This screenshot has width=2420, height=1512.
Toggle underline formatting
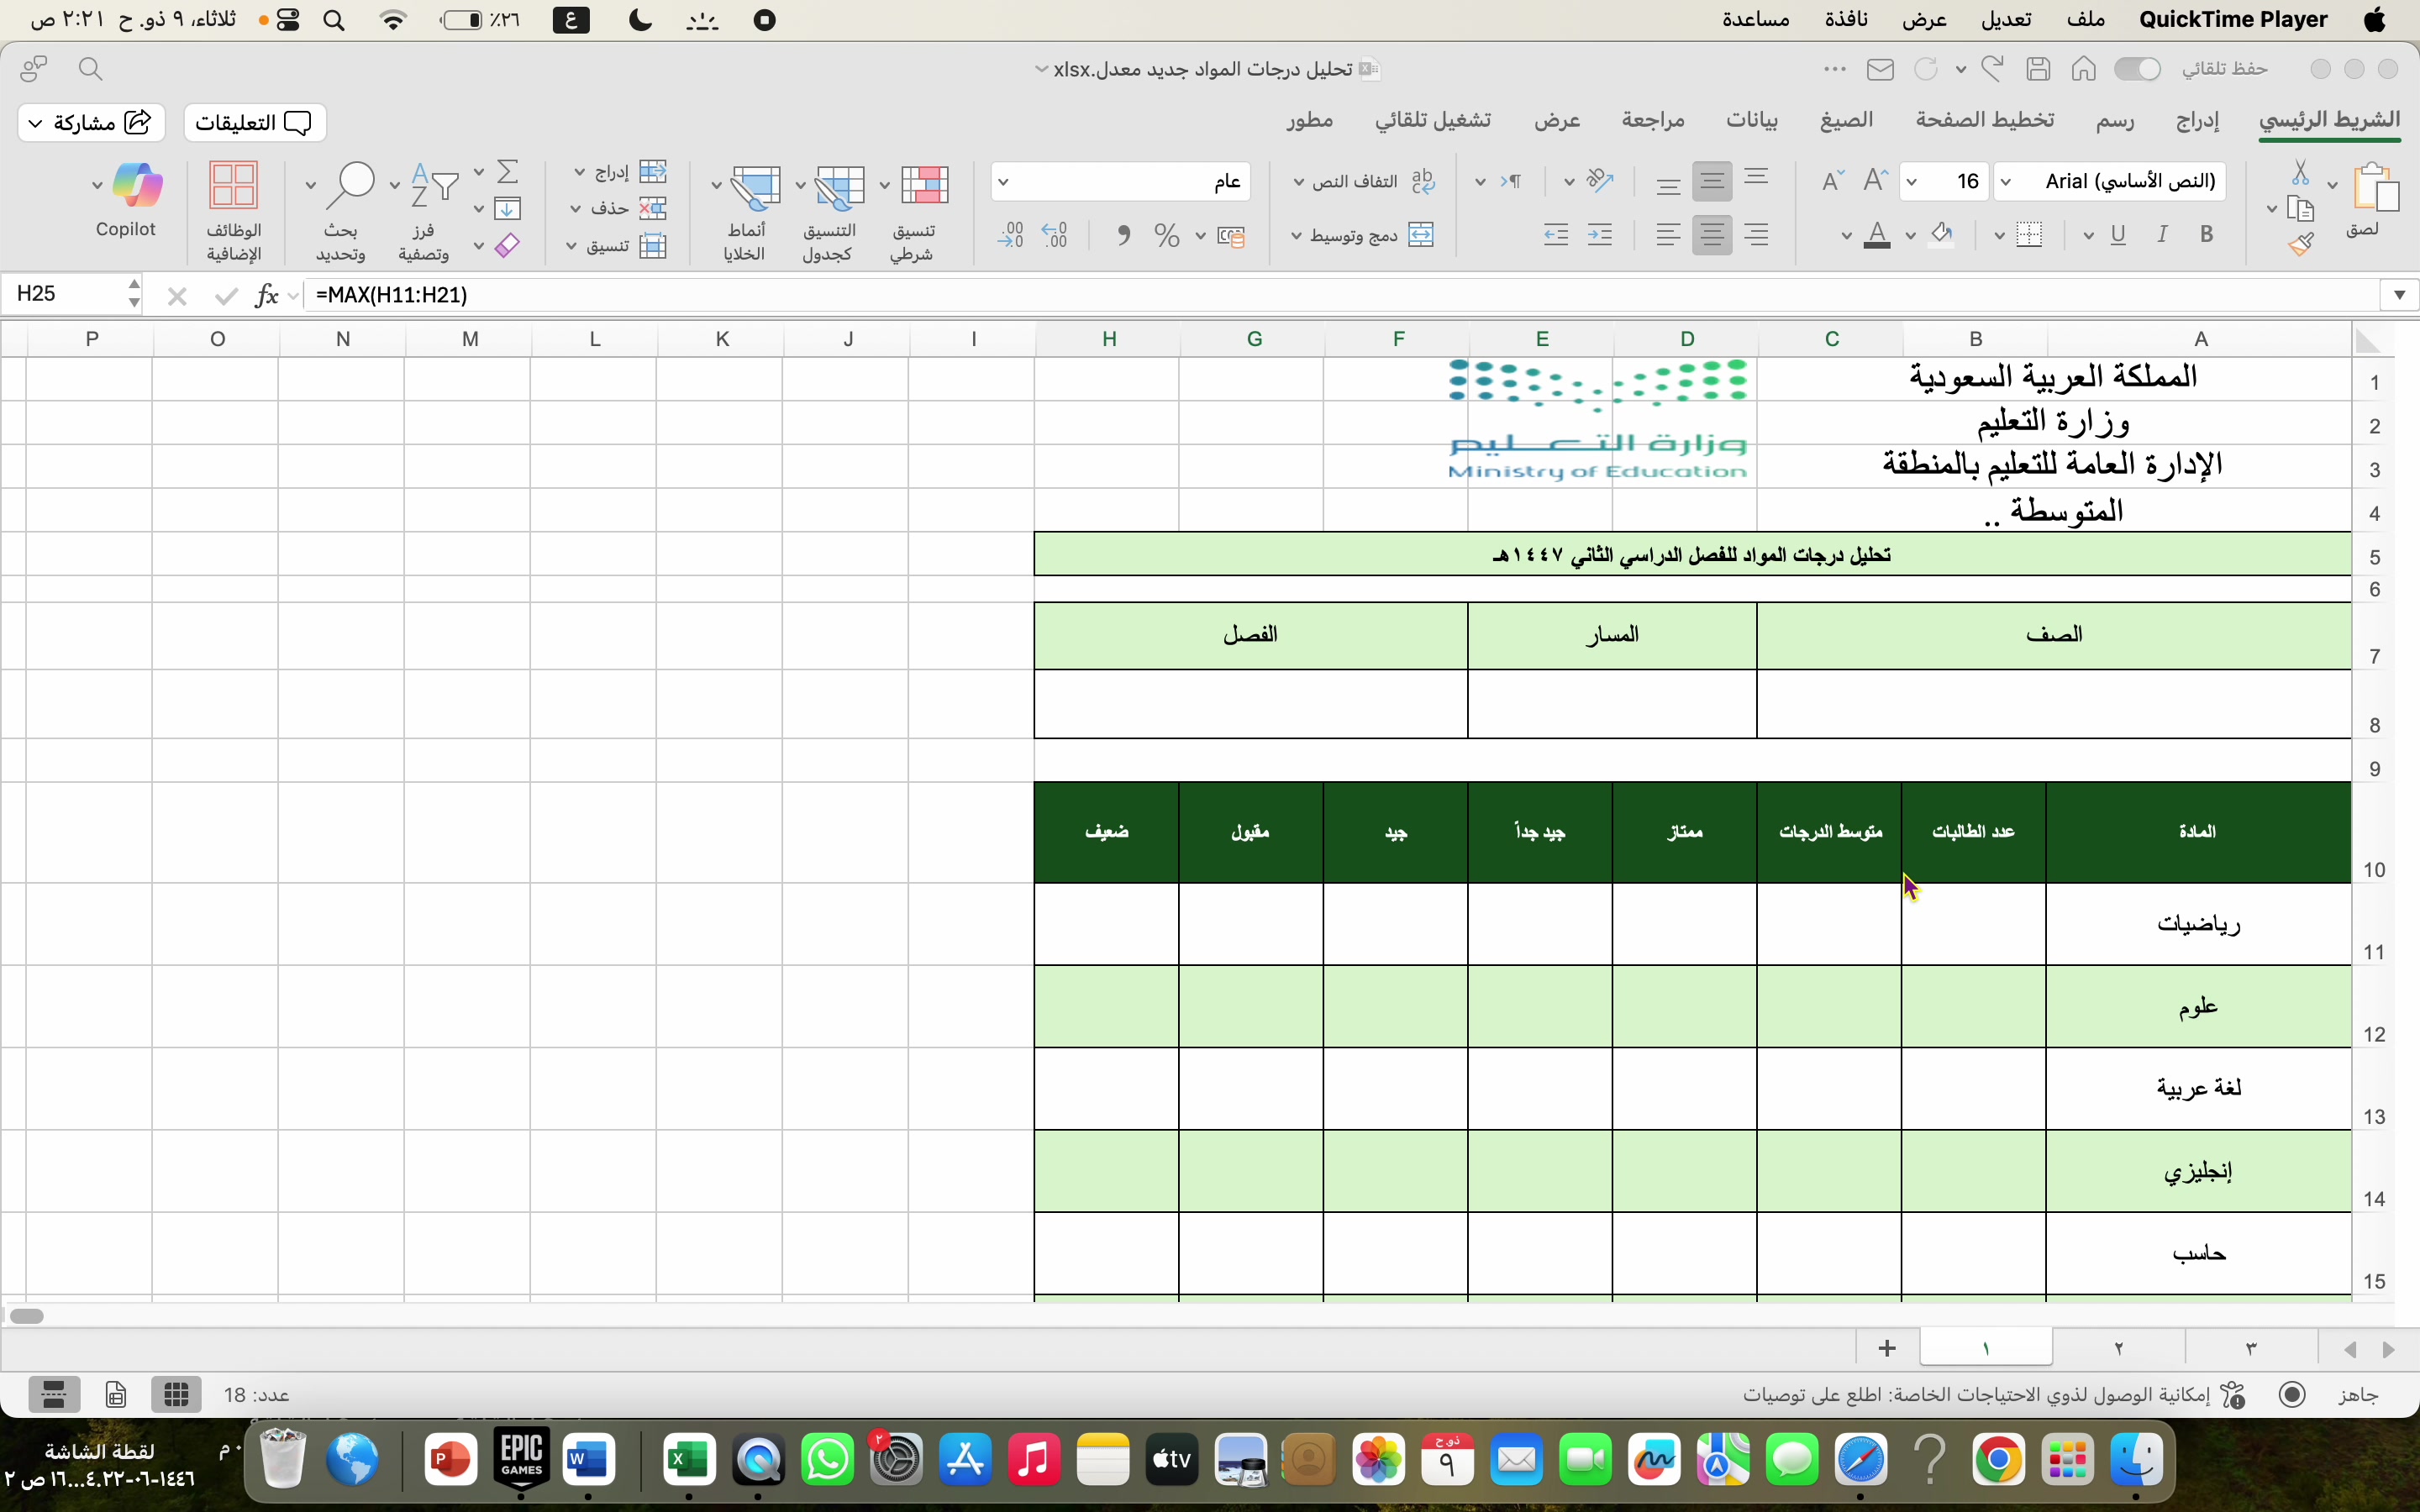2118,235
